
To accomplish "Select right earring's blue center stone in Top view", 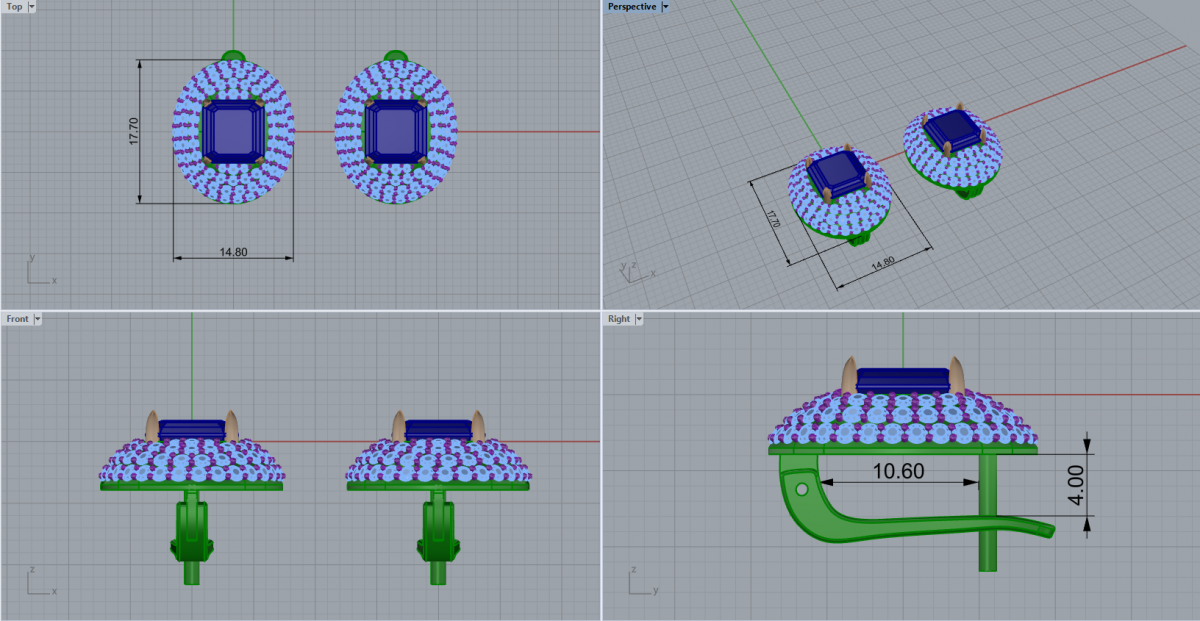I will 396,131.
